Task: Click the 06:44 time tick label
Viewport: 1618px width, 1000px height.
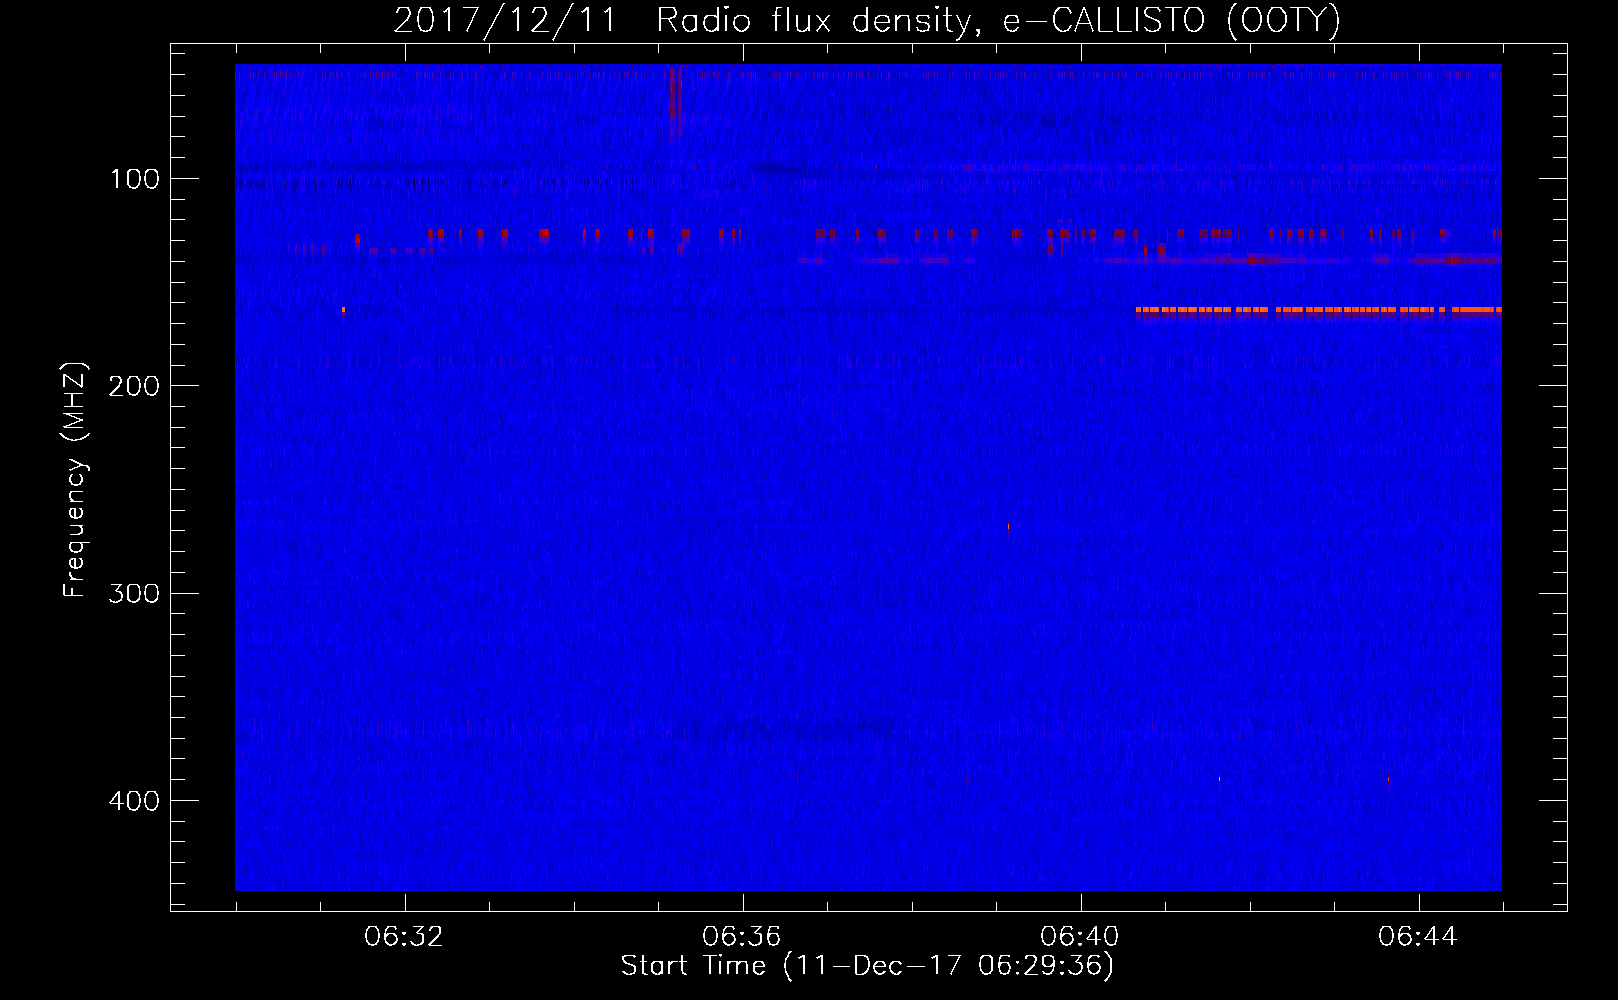Action: tap(1418, 937)
